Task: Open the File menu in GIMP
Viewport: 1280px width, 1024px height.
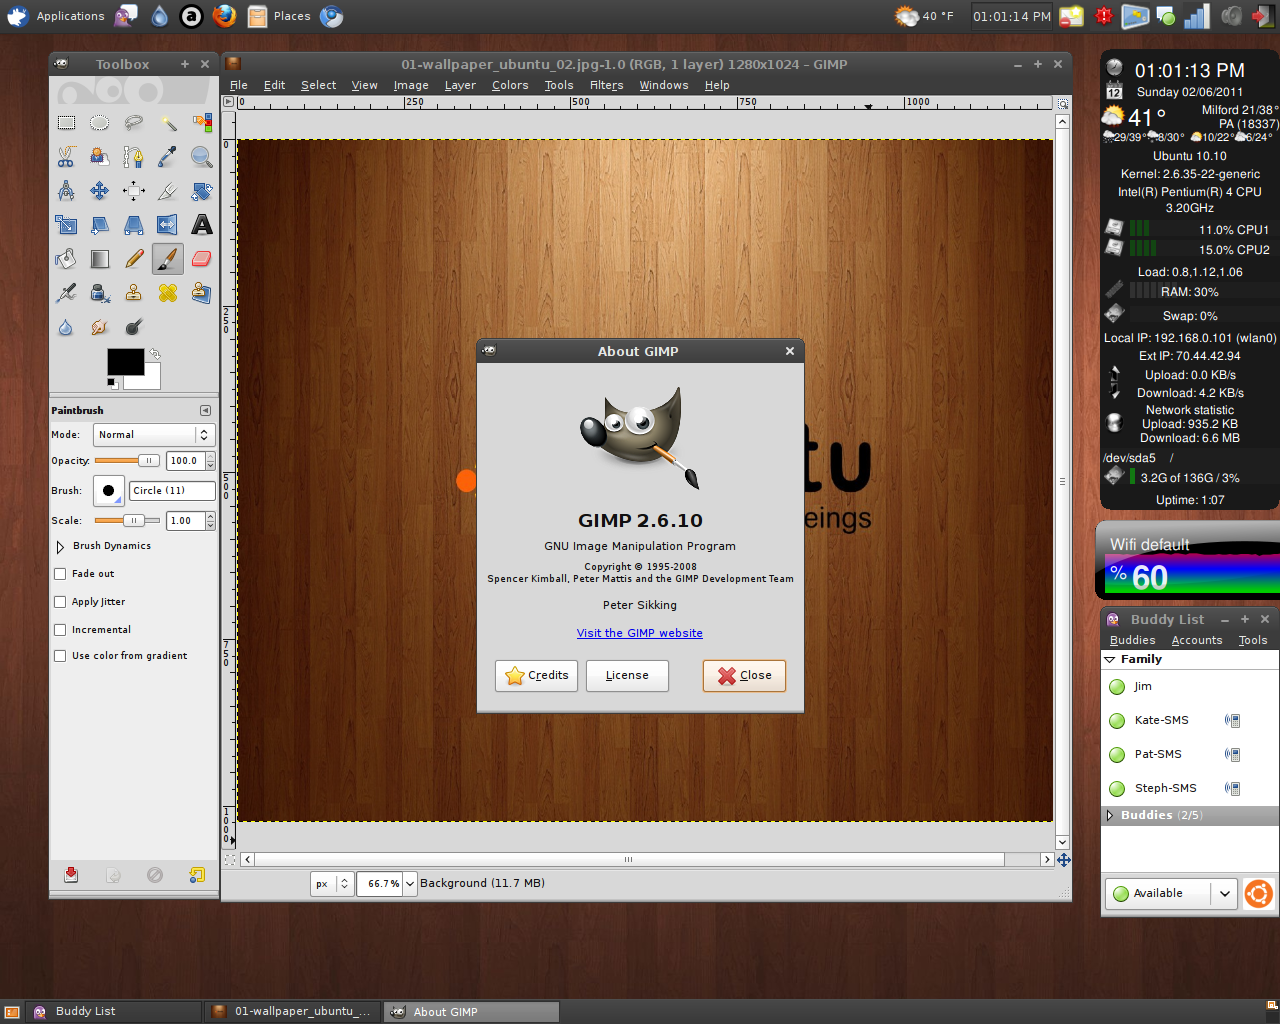Action: pos(239,86)
